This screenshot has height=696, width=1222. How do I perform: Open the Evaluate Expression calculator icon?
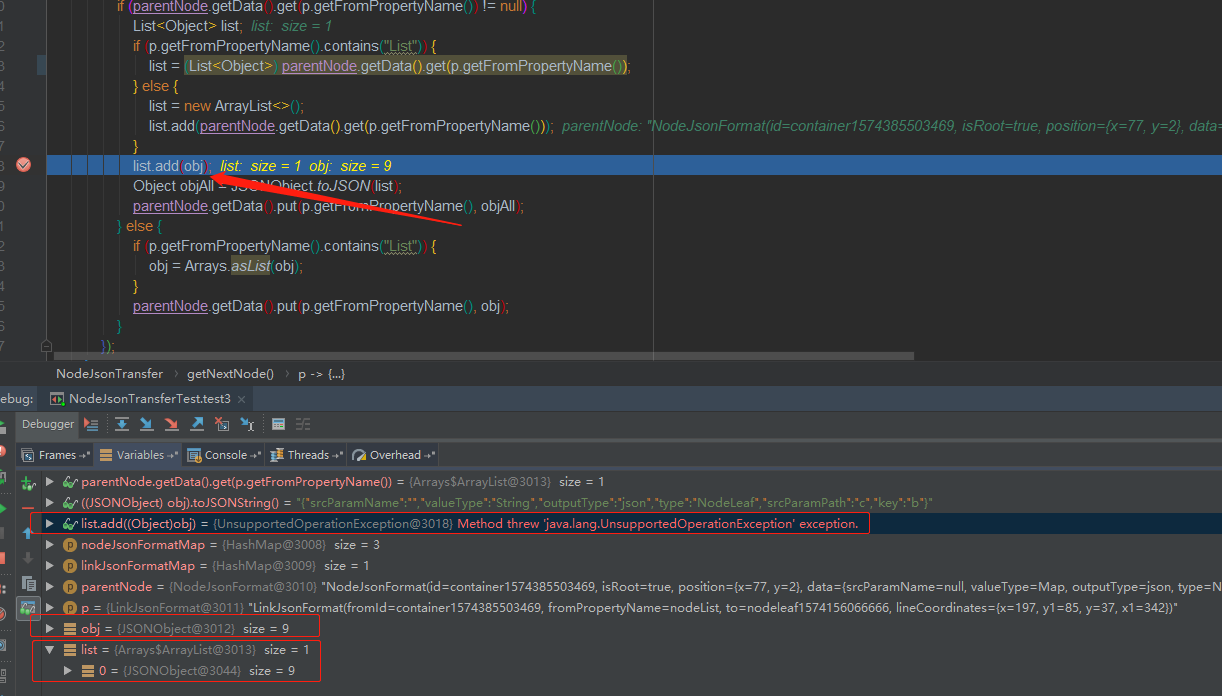pyautogui.click(x=279, y=424)
